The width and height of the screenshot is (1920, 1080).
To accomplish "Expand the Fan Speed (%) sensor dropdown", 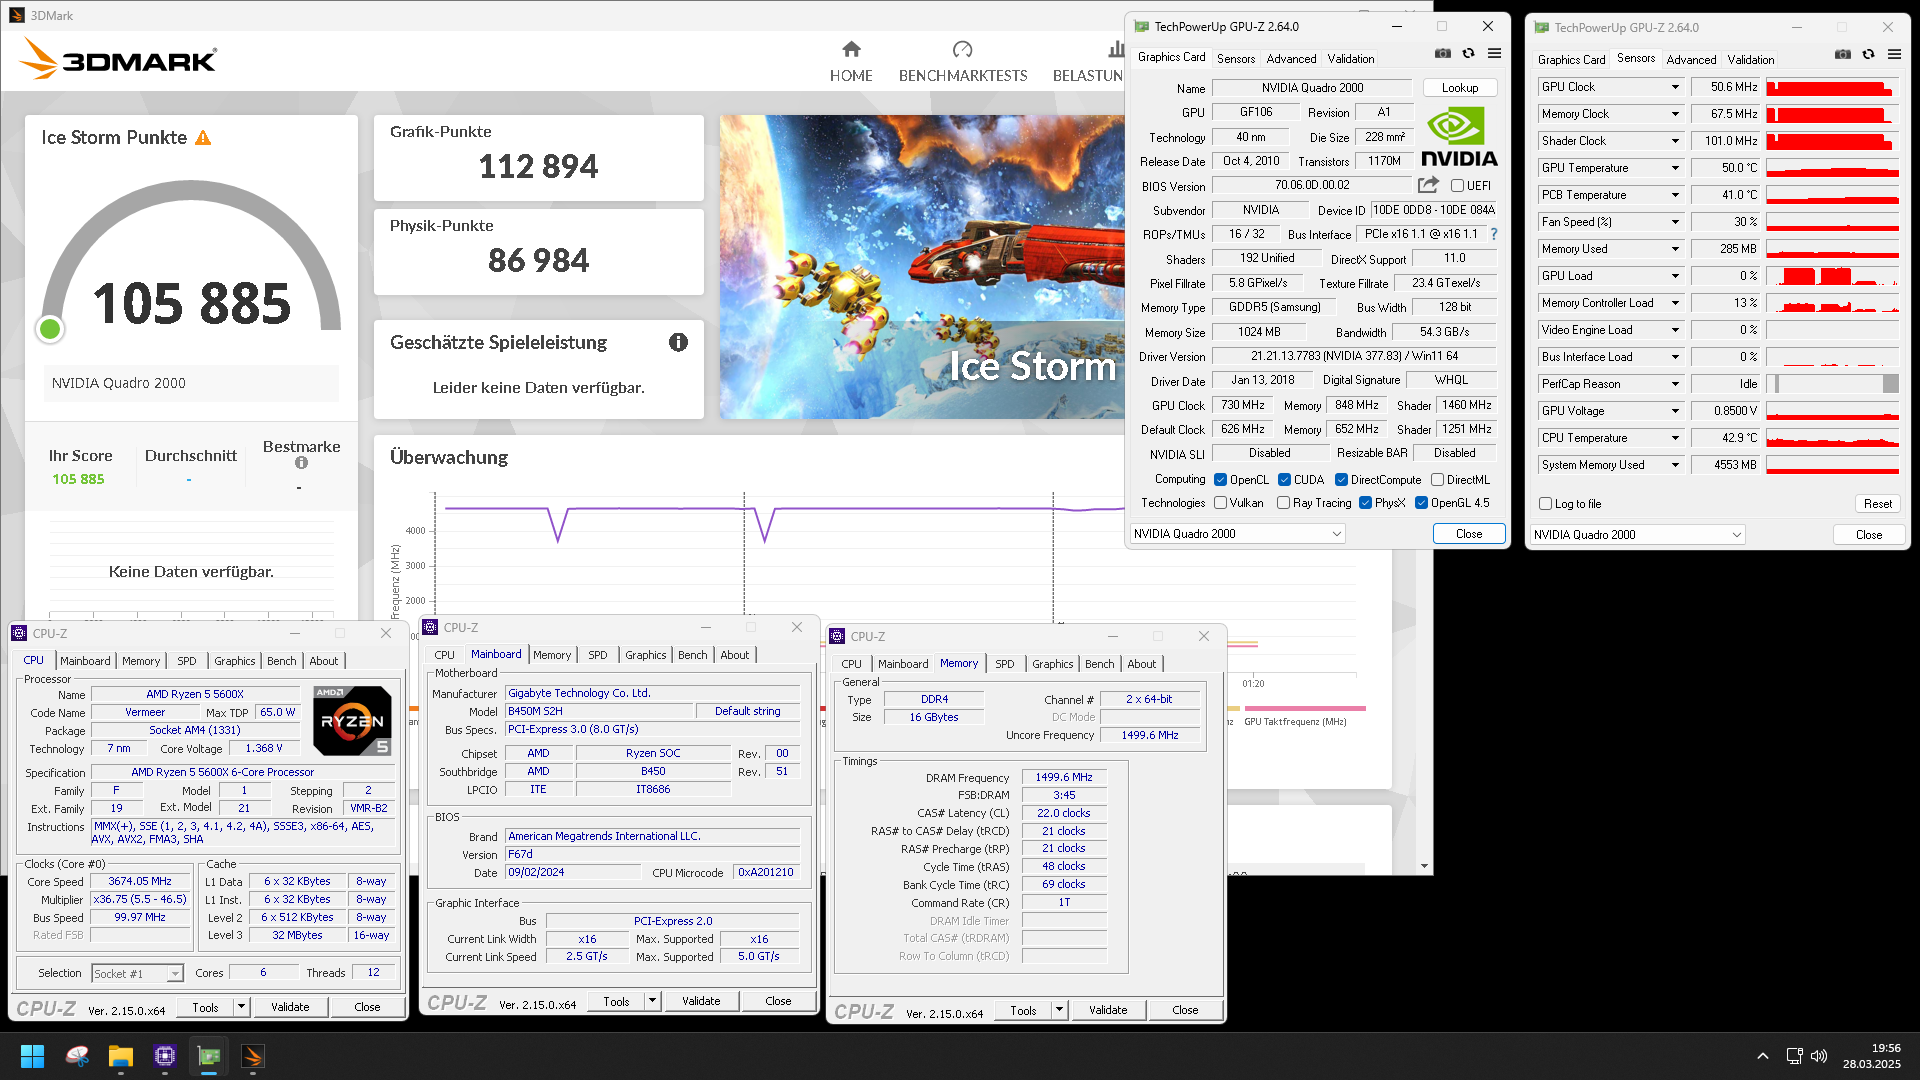I will 1675,222.
